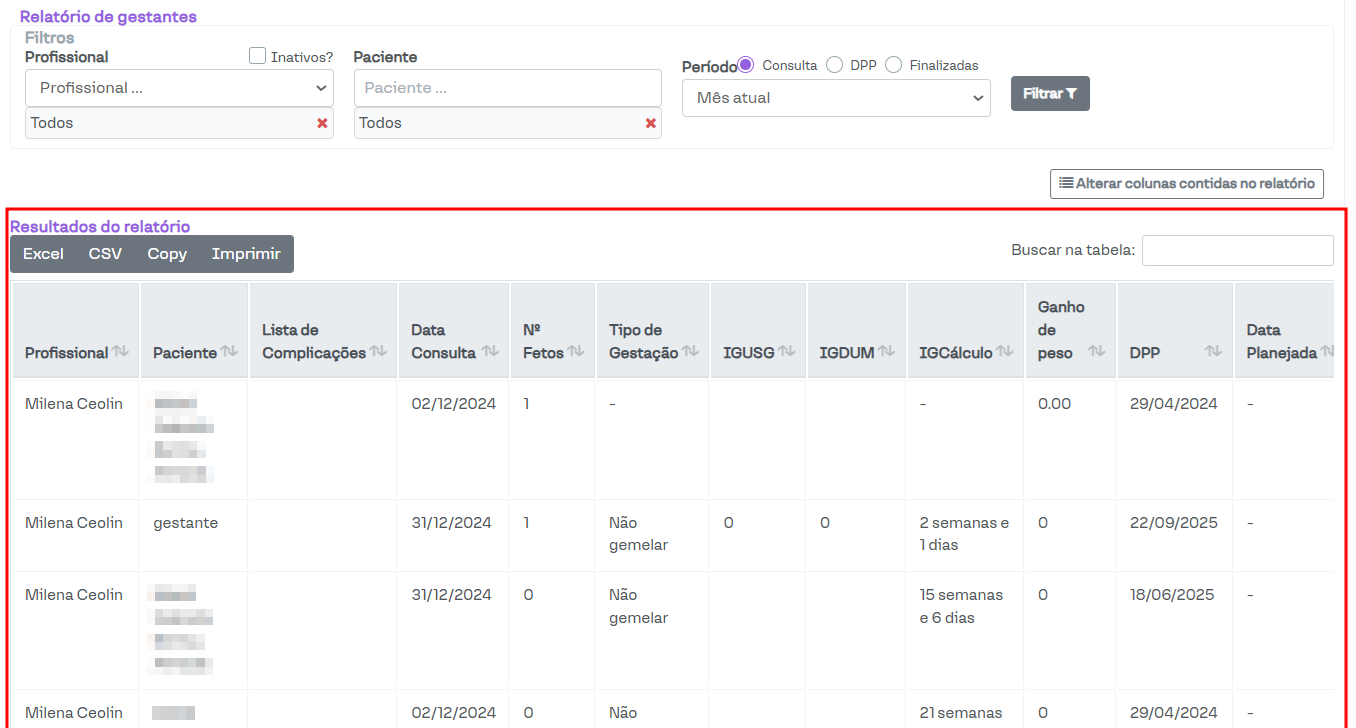Export the report to Excel

coord(43,254)
